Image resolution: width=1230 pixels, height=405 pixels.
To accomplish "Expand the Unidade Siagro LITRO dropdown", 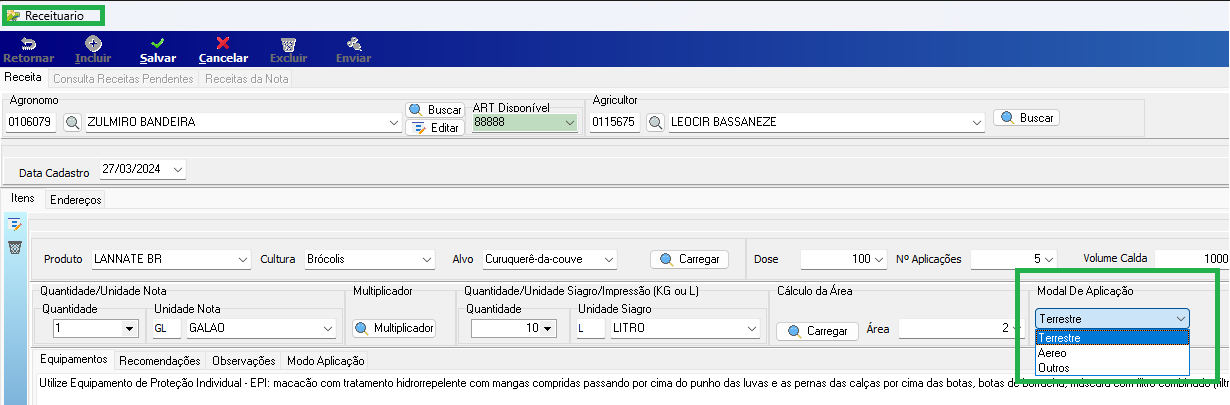I will pos(751,328).
